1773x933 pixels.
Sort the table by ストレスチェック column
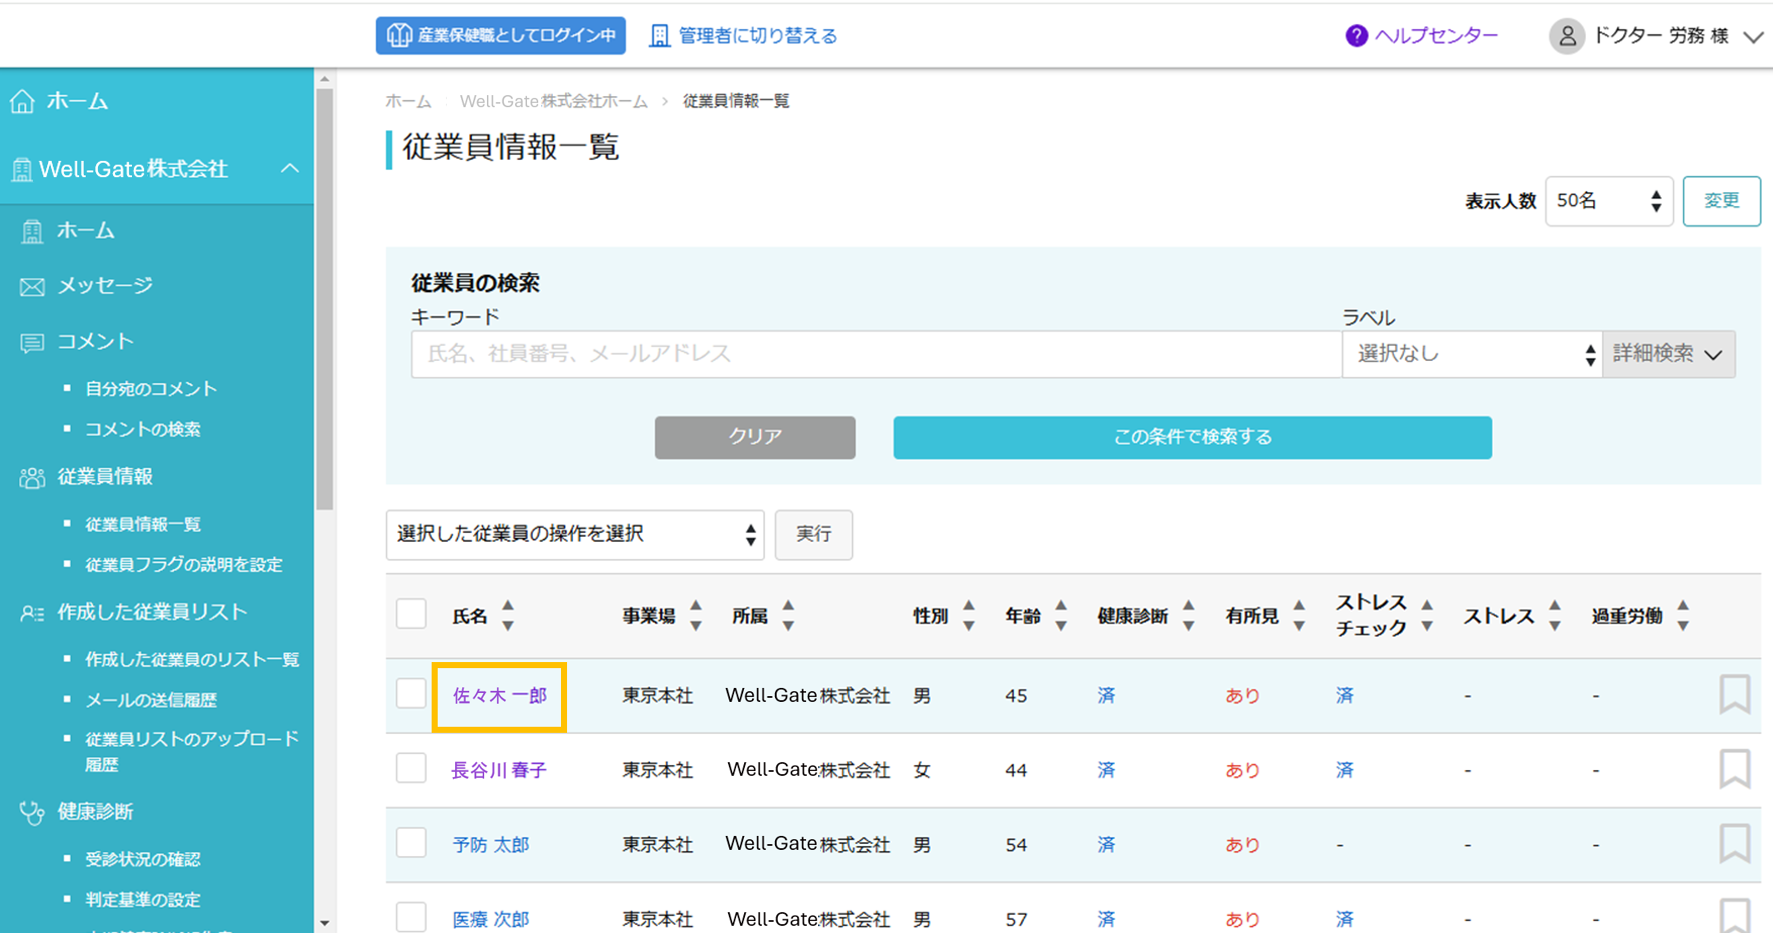(1427, 616)
